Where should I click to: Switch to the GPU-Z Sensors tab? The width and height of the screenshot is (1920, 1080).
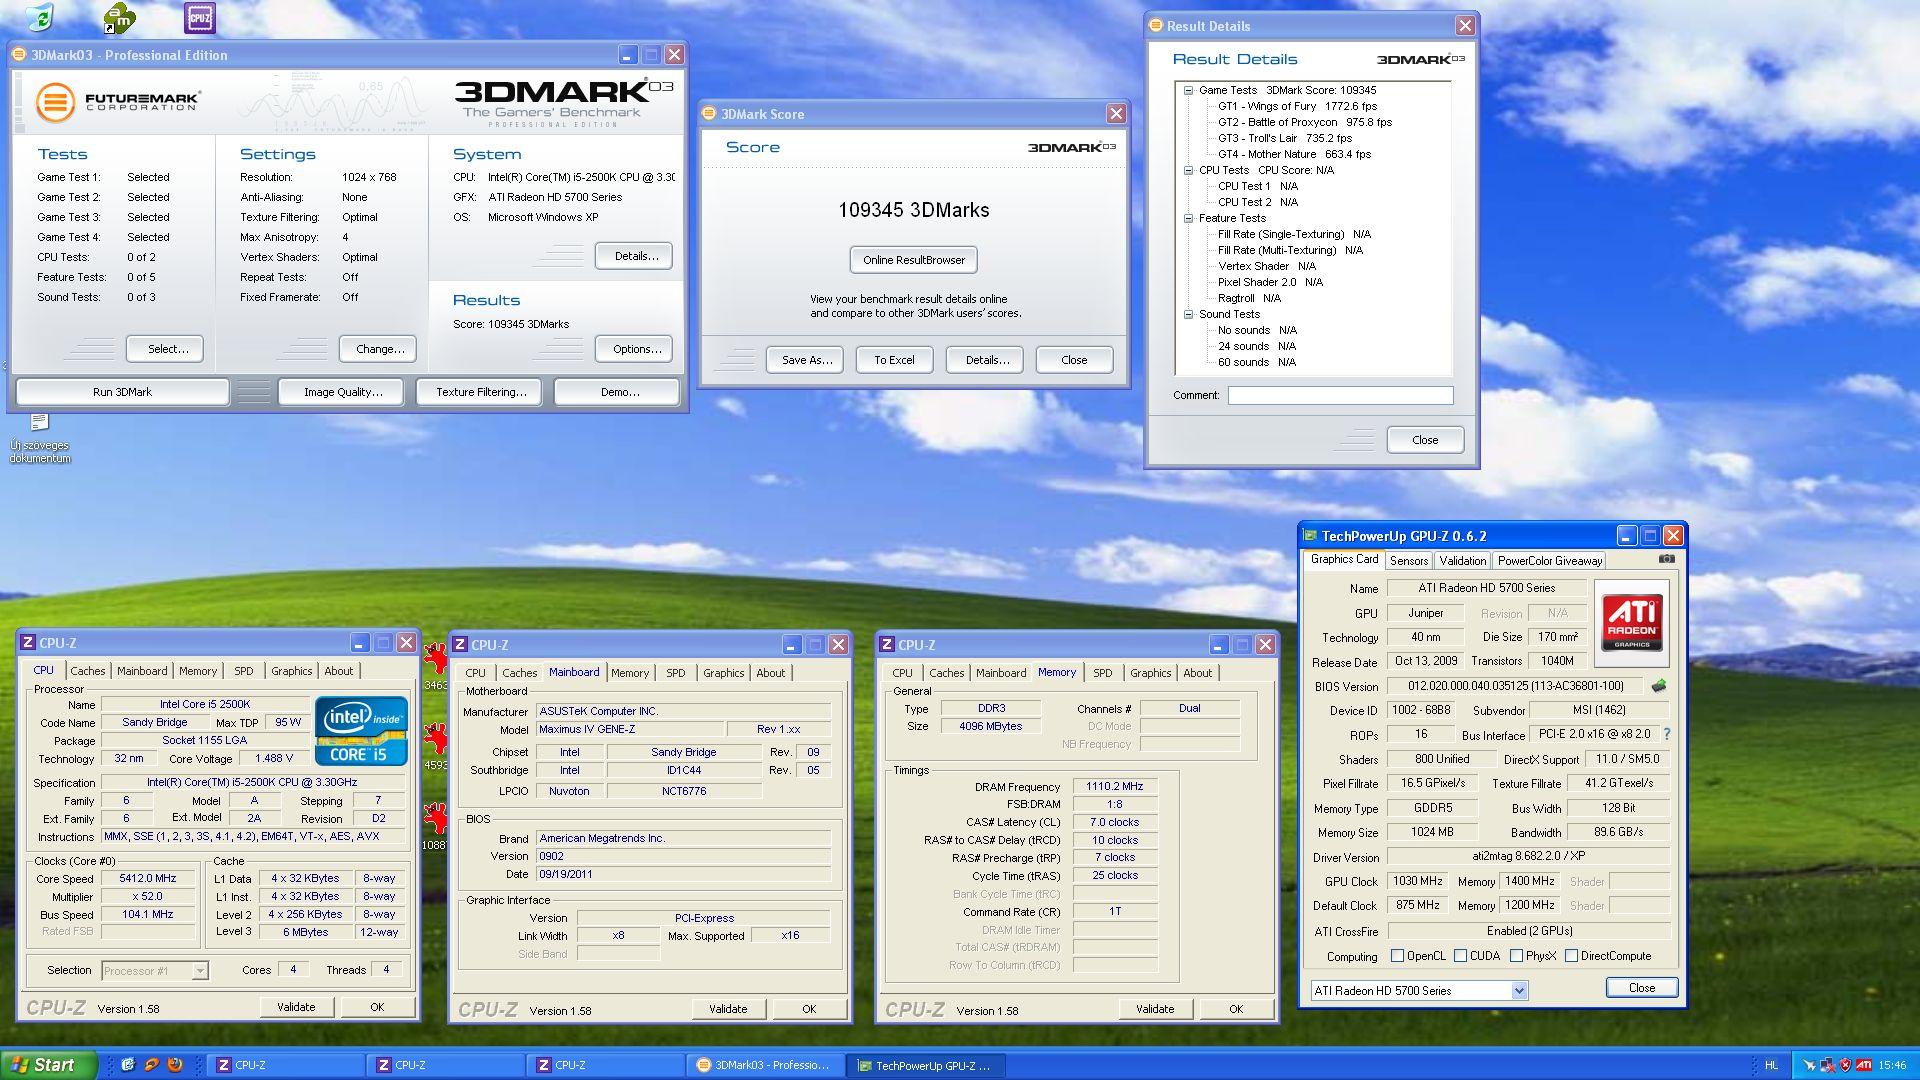point(1408,561)
